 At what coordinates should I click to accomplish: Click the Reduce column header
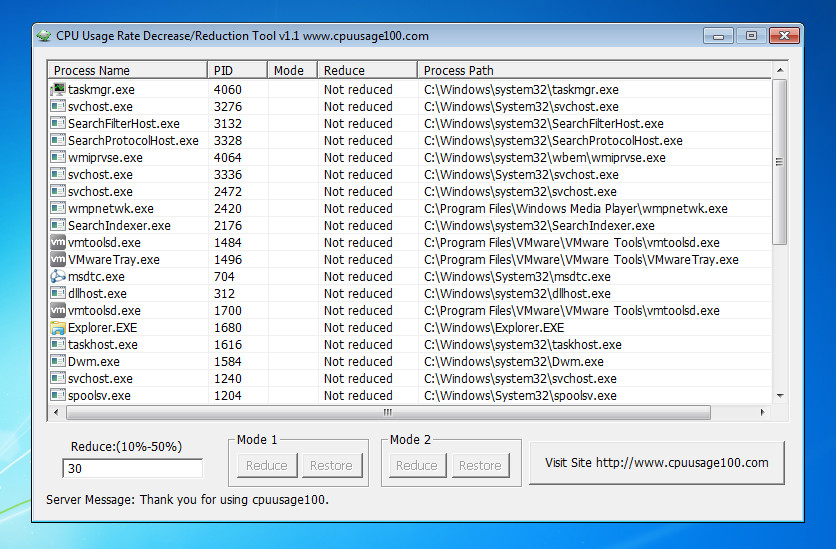[367, 70]
